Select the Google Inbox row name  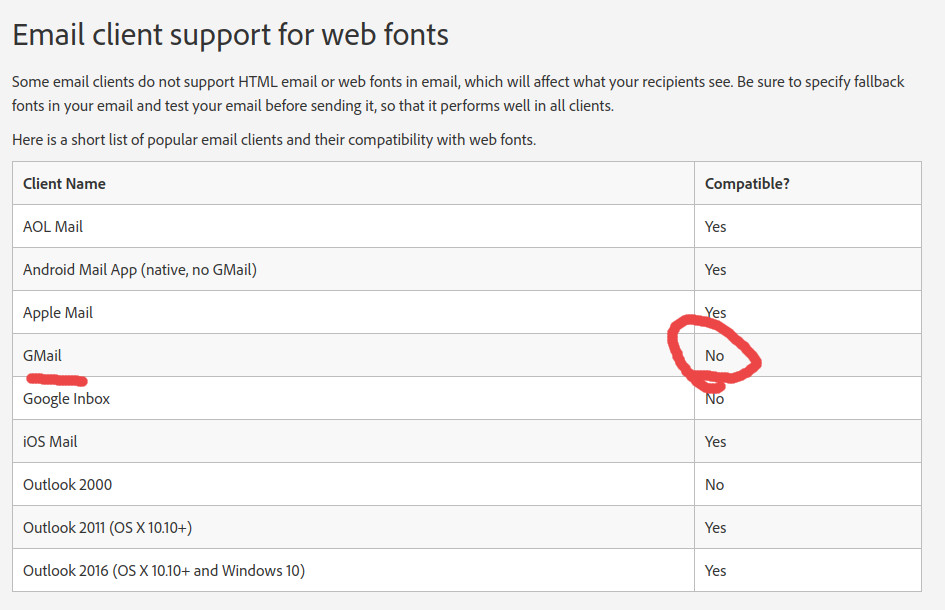pyautogui.click(x=66, y=398)
